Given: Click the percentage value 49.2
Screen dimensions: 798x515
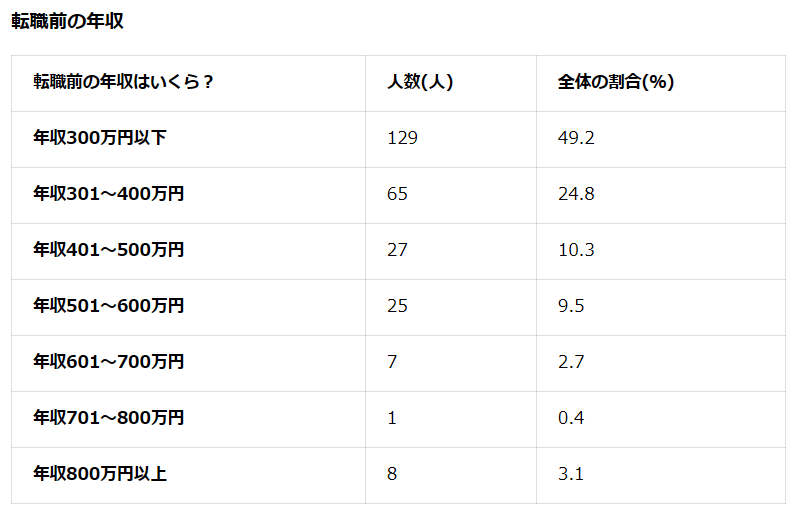Looking at the screenshot, I should coord(576,138).
